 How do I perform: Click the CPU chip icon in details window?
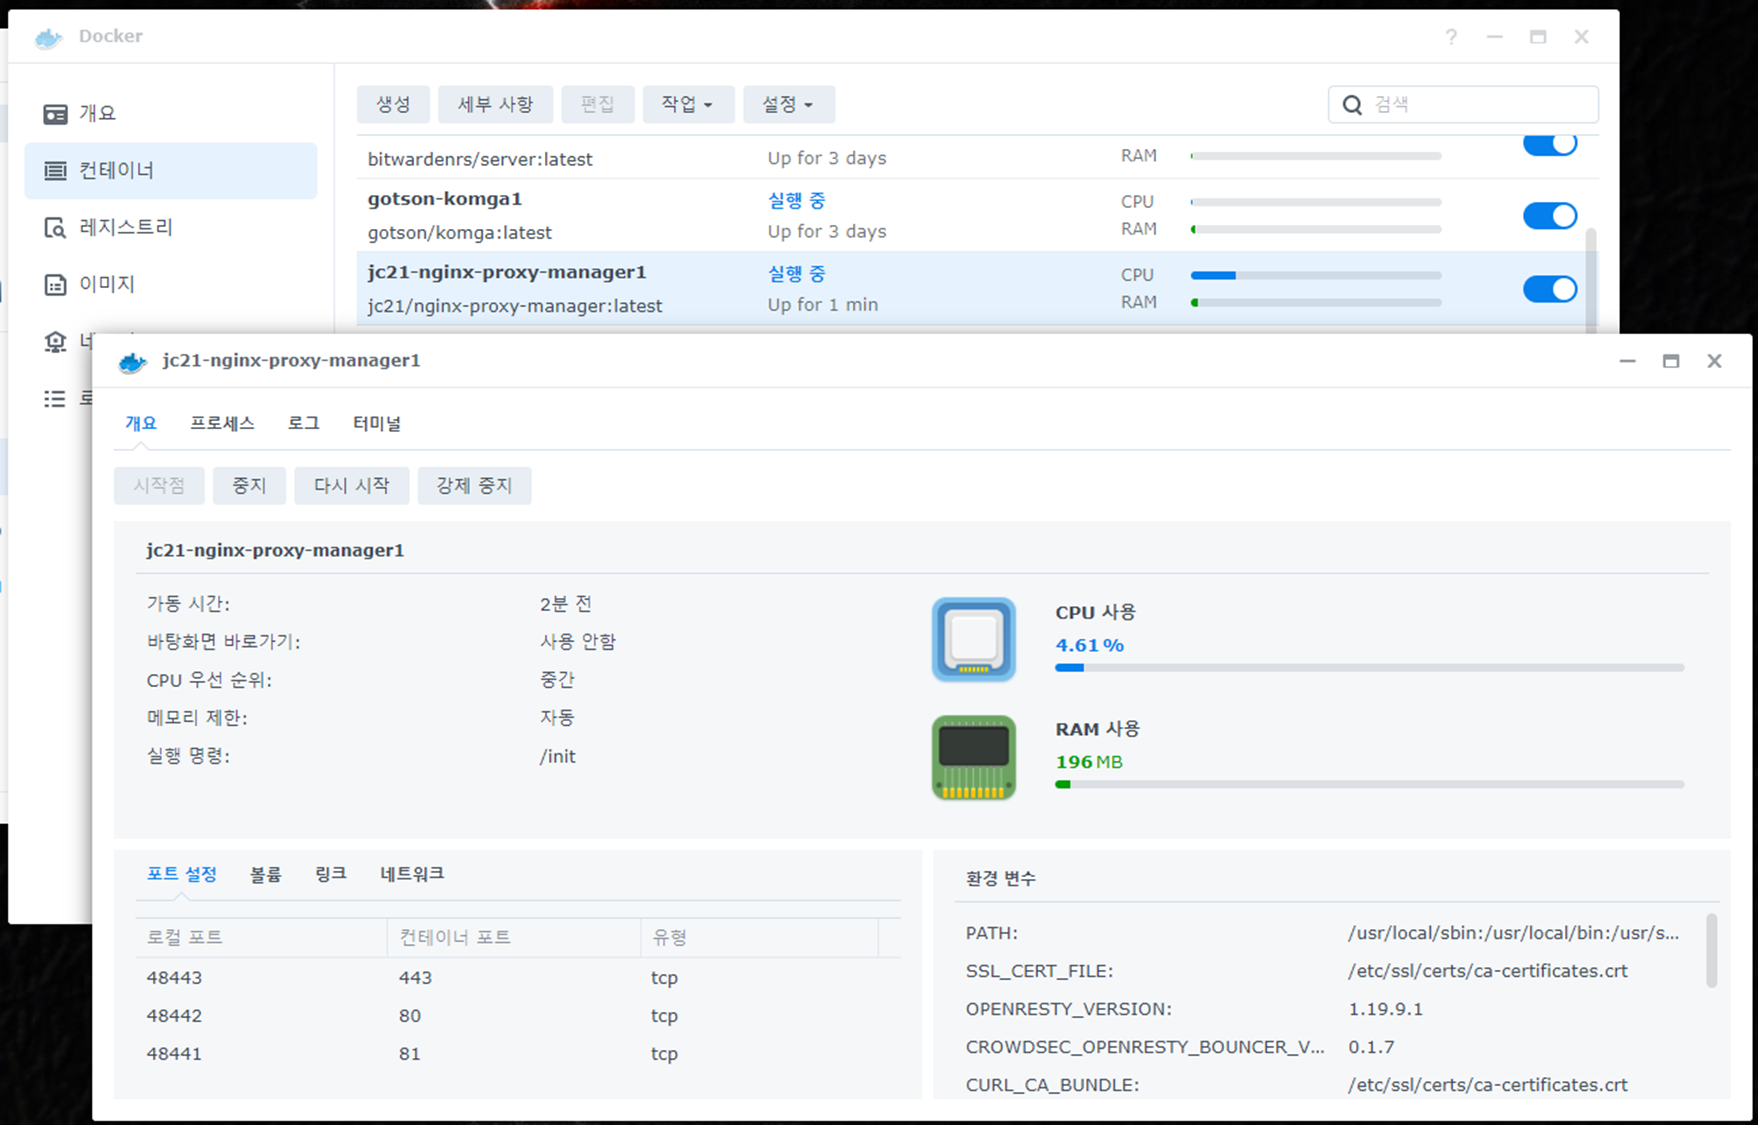coord(973,639)
